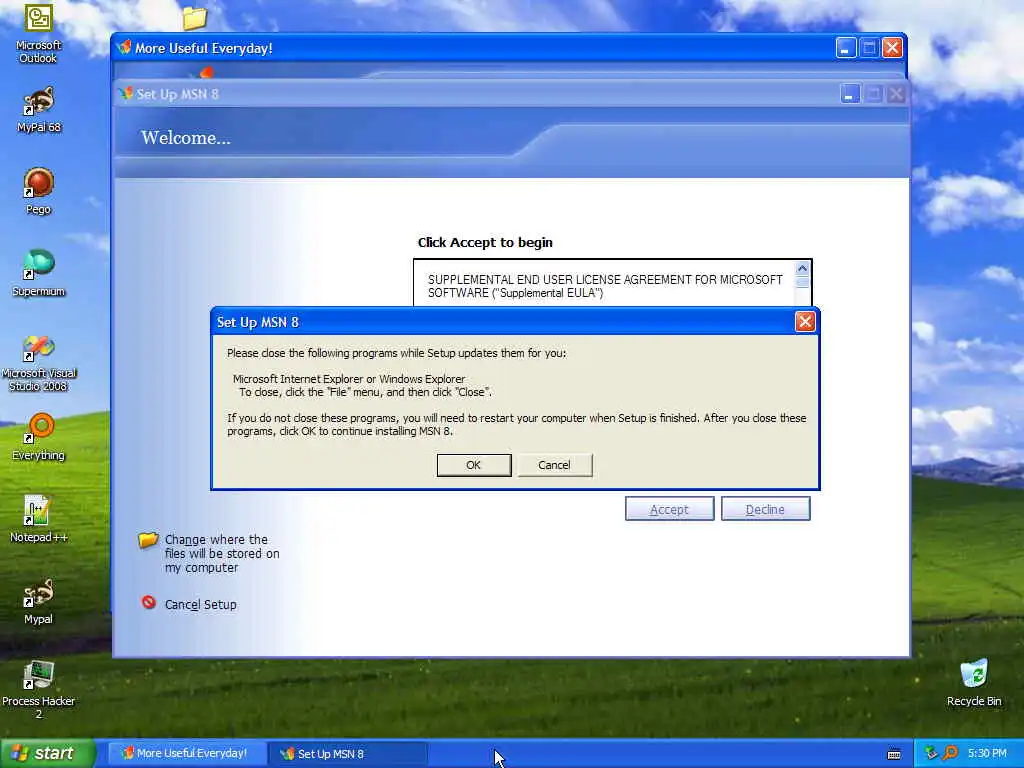The image size is (1024, 768).
Task: Click keyboard icon in taskbar
Action: click(894, 754)
